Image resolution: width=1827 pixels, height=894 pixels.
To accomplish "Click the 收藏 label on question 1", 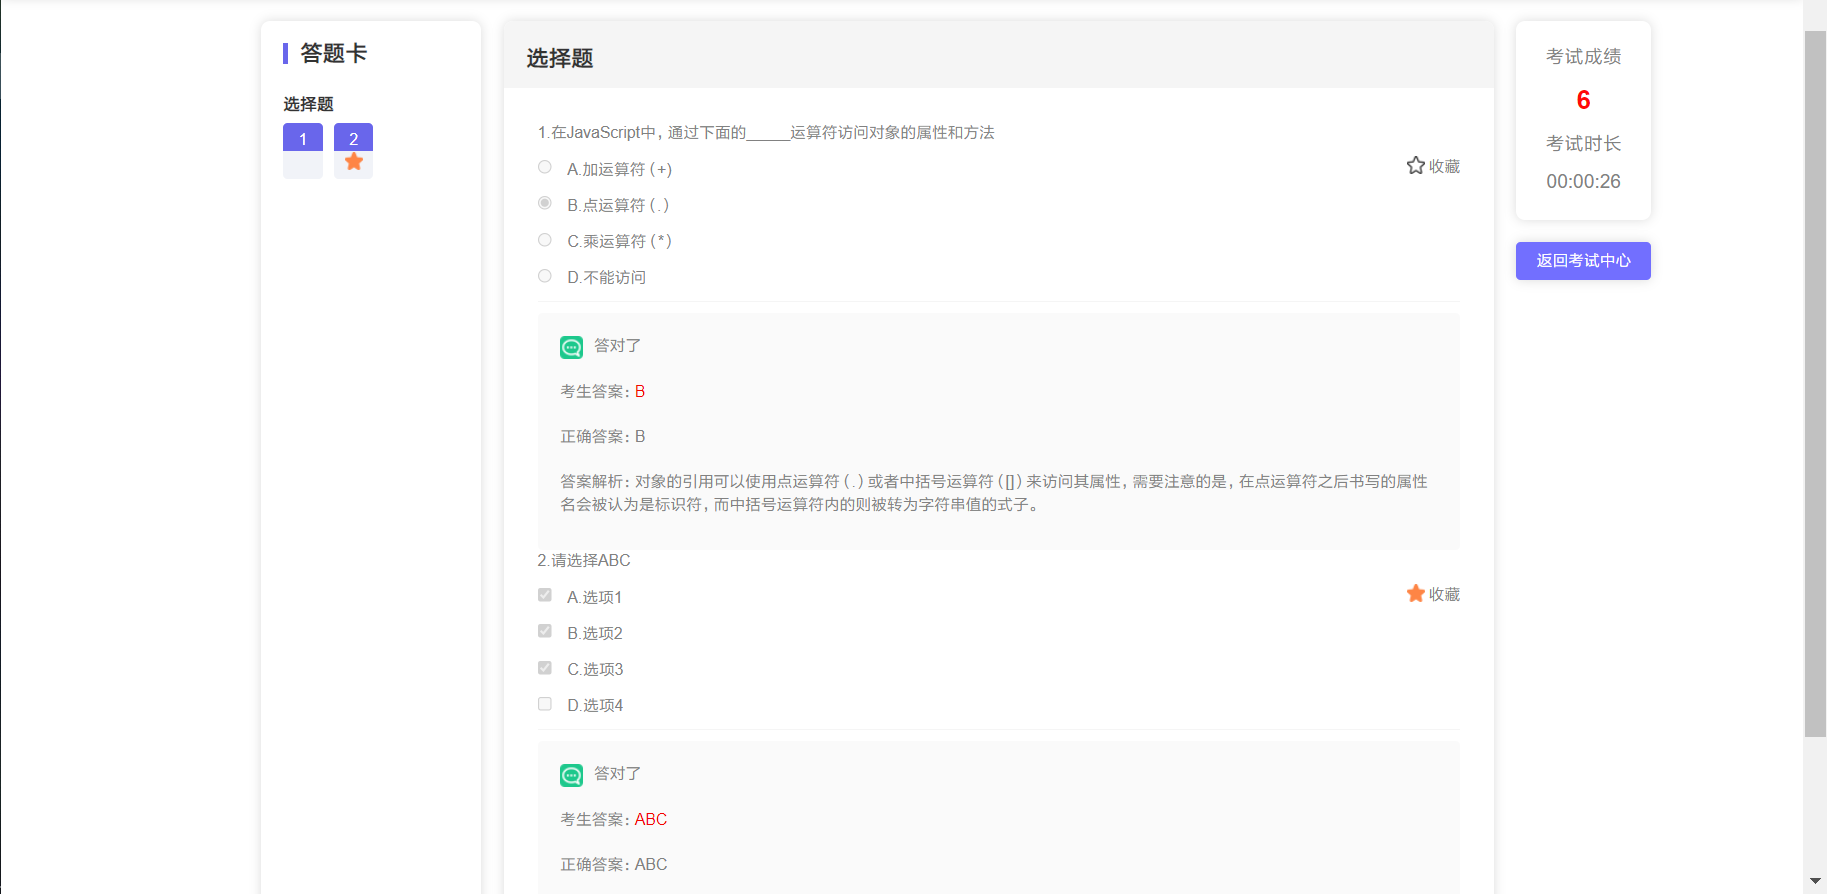I will [1444, 166].
